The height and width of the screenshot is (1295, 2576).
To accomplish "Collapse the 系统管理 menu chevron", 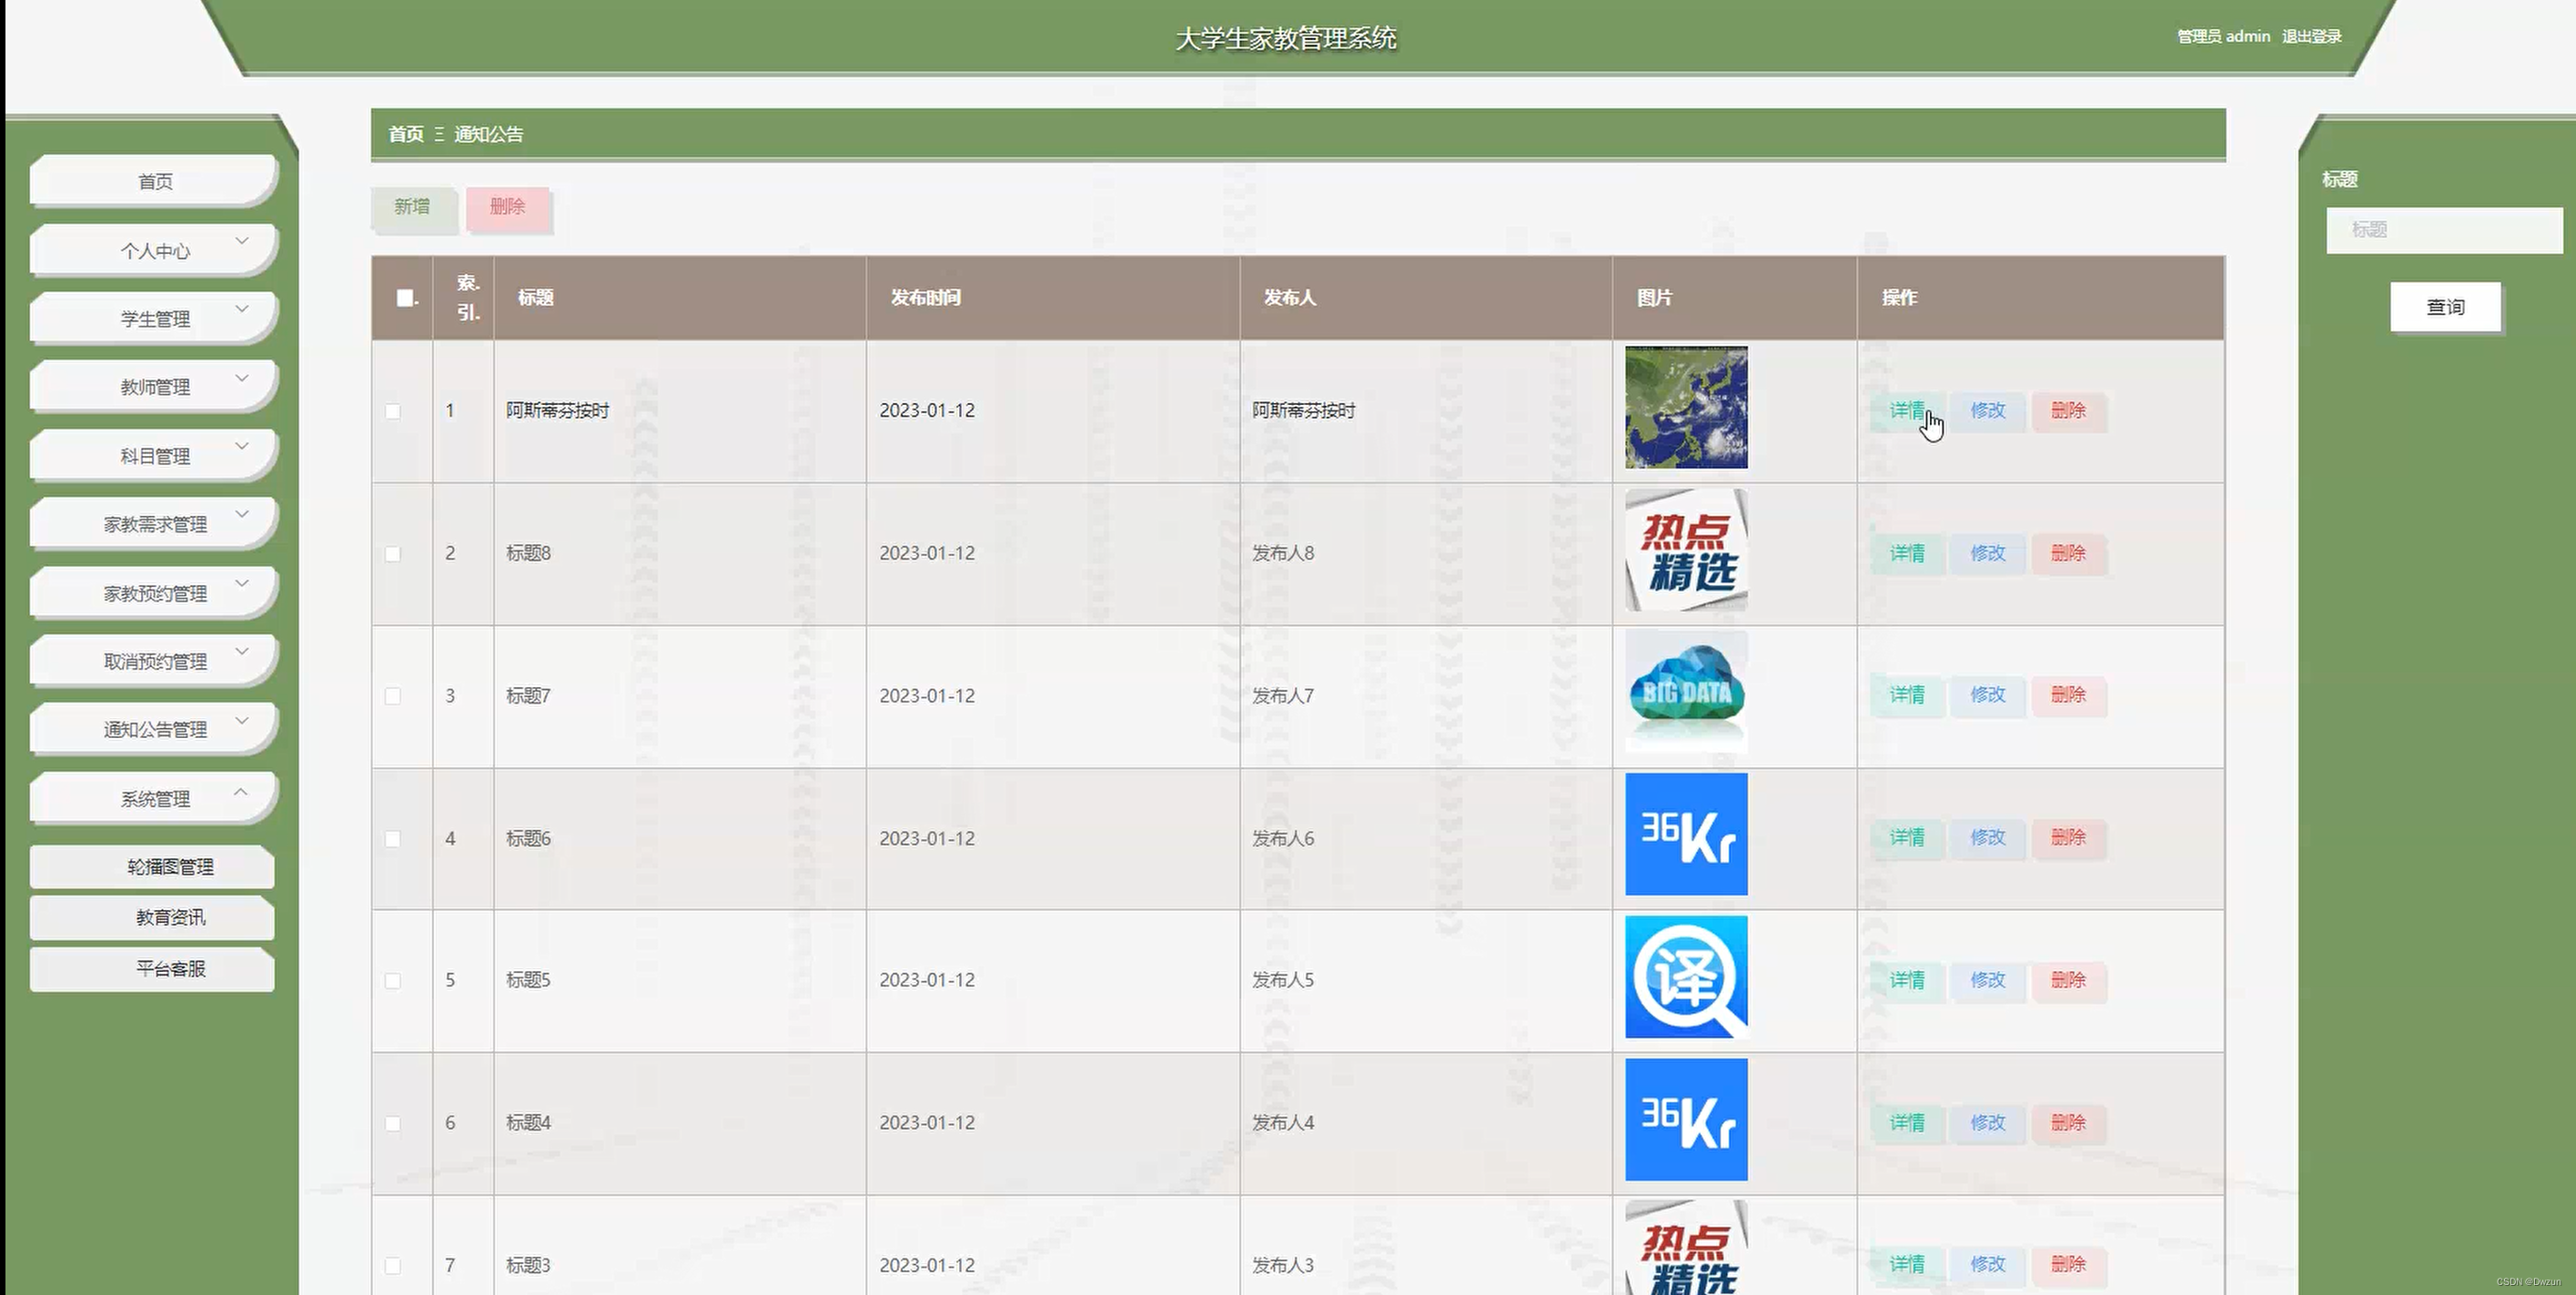I will pyautogui.click(x=242, y=791).
